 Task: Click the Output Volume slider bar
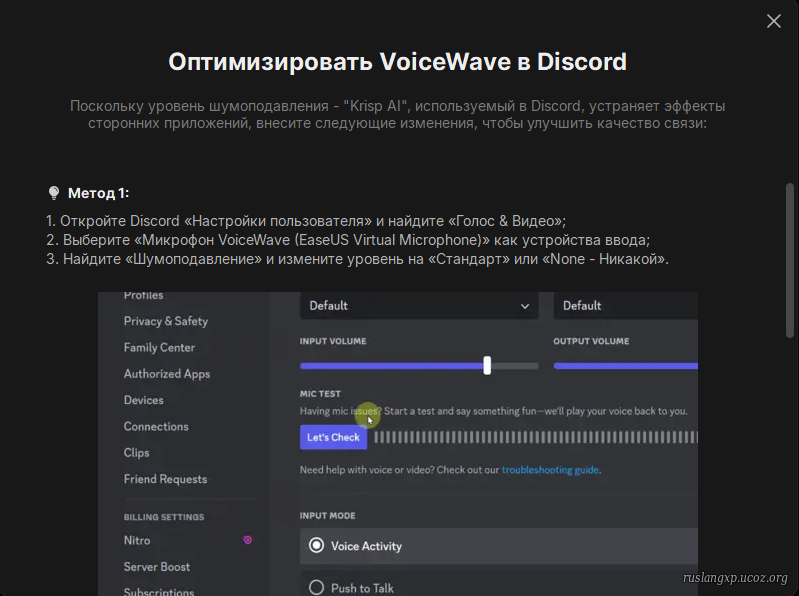(624, 366)
